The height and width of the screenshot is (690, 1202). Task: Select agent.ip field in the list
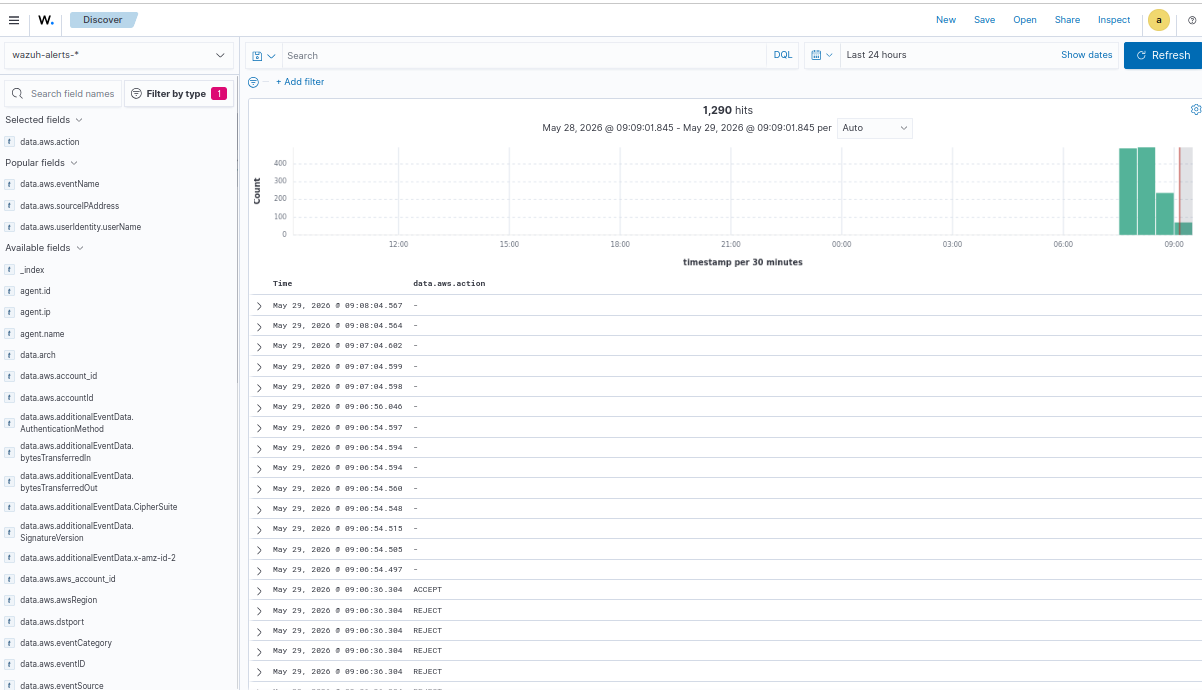pos(35,312)
